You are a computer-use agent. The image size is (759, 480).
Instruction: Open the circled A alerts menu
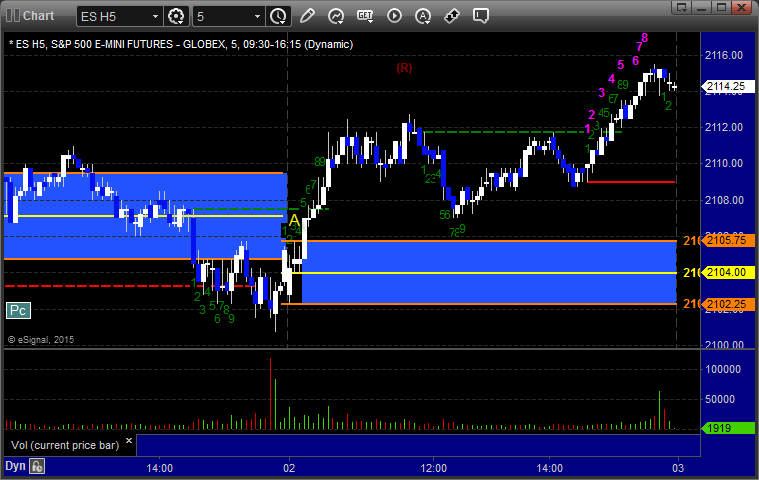click(x=423, y=16)
